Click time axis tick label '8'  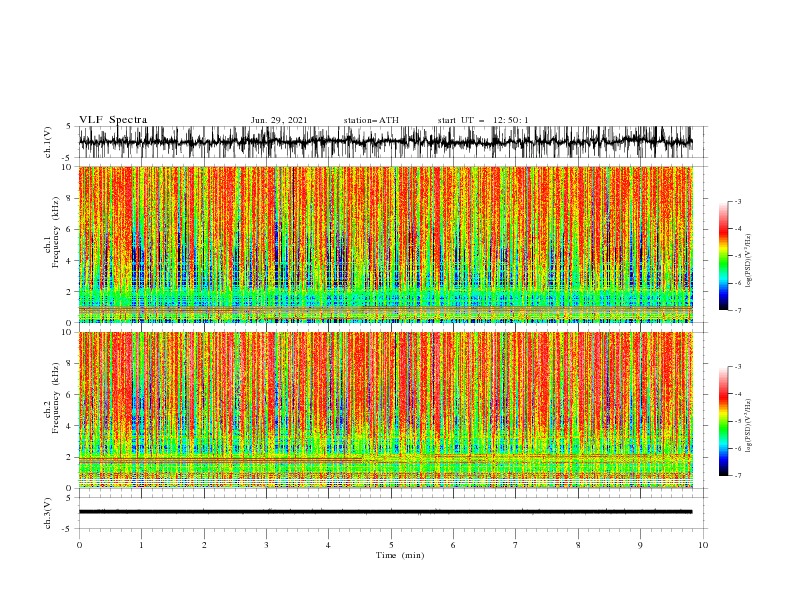[578, 545]
